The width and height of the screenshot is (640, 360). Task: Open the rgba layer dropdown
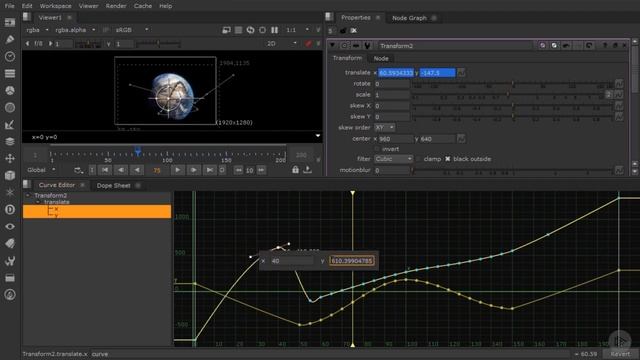(37, 30)
